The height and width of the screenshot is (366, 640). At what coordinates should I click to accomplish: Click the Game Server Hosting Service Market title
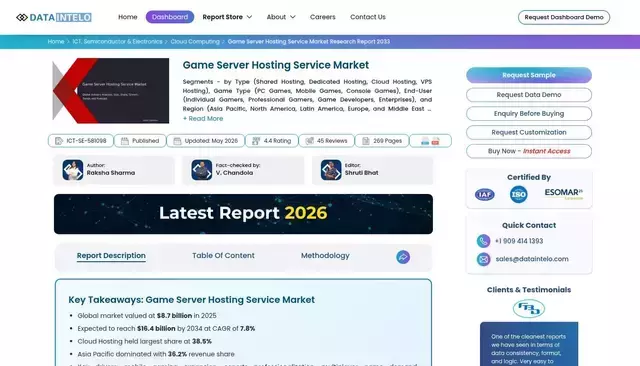276,65
